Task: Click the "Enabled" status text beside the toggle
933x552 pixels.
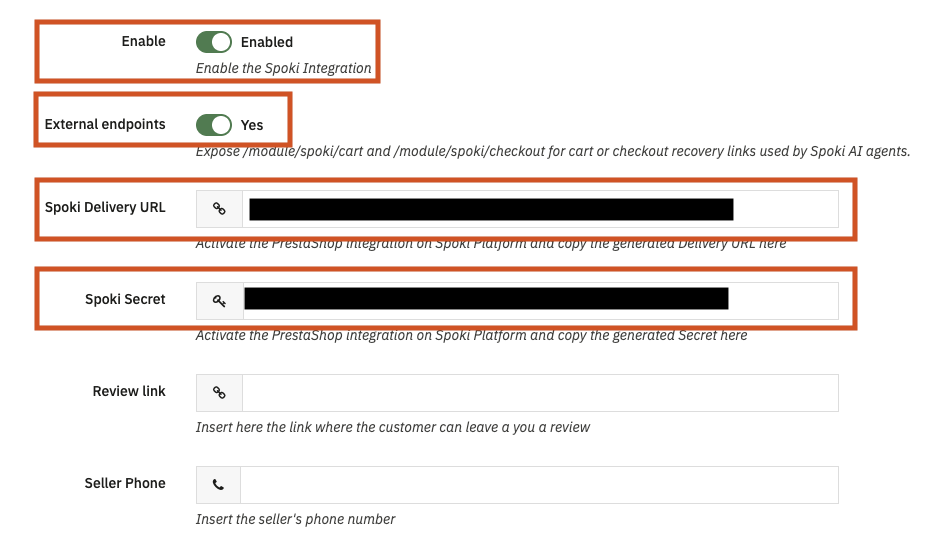Action: pyautogui.click(x=267, y=42)
